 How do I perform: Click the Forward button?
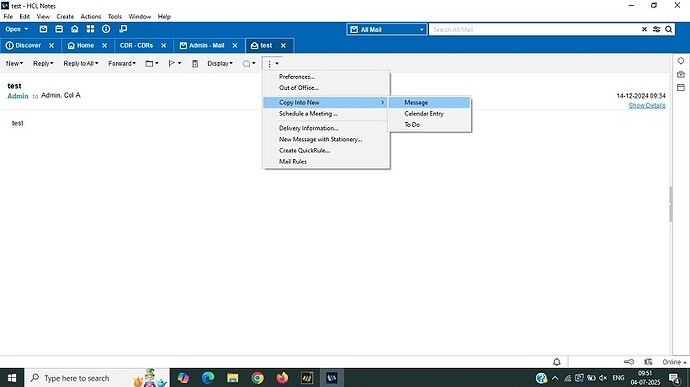122,63
